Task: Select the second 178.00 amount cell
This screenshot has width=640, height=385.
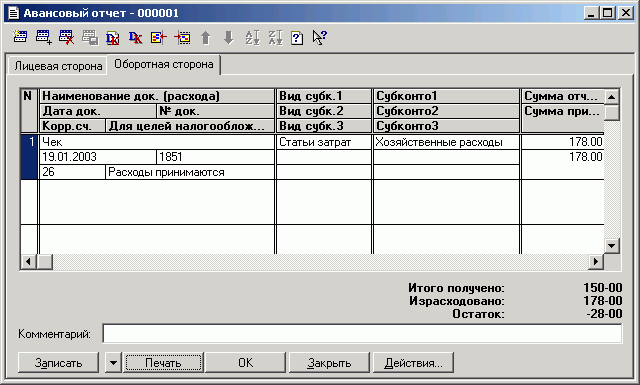Action: pyautogui.click(x=563, y=157)
